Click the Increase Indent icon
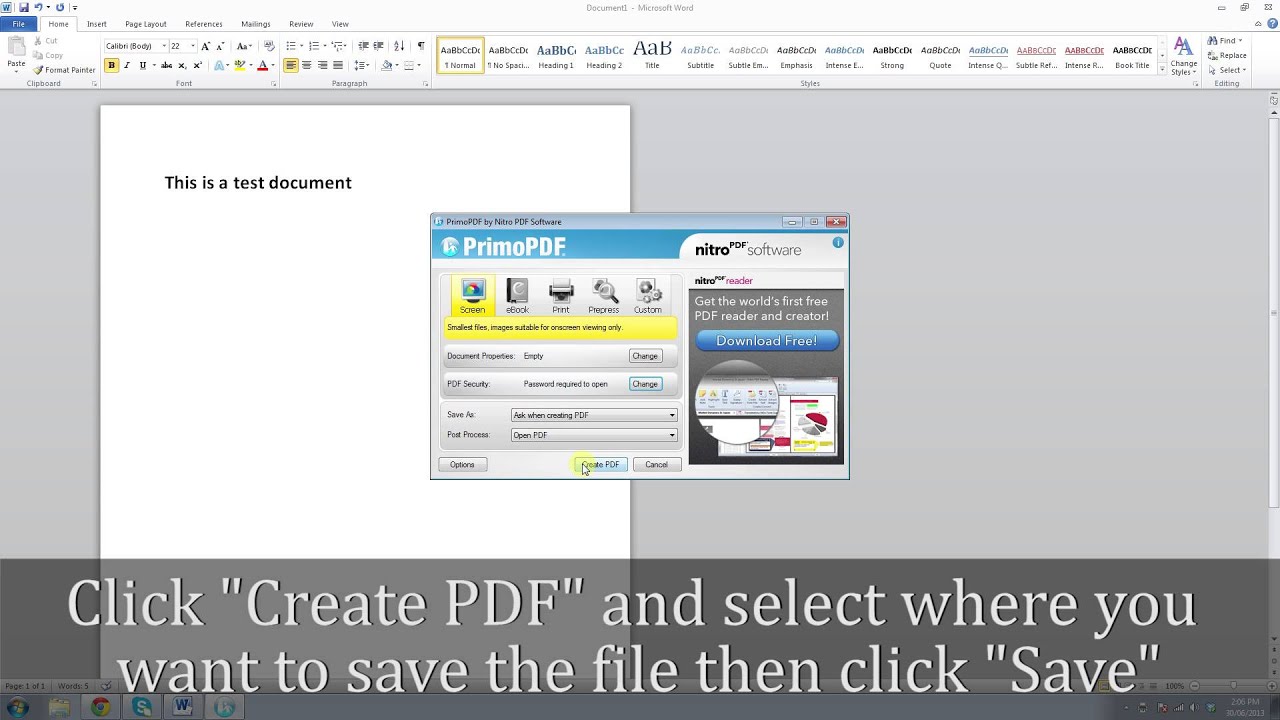This screenshot has height=720, width=1280. tap(380, 46)
